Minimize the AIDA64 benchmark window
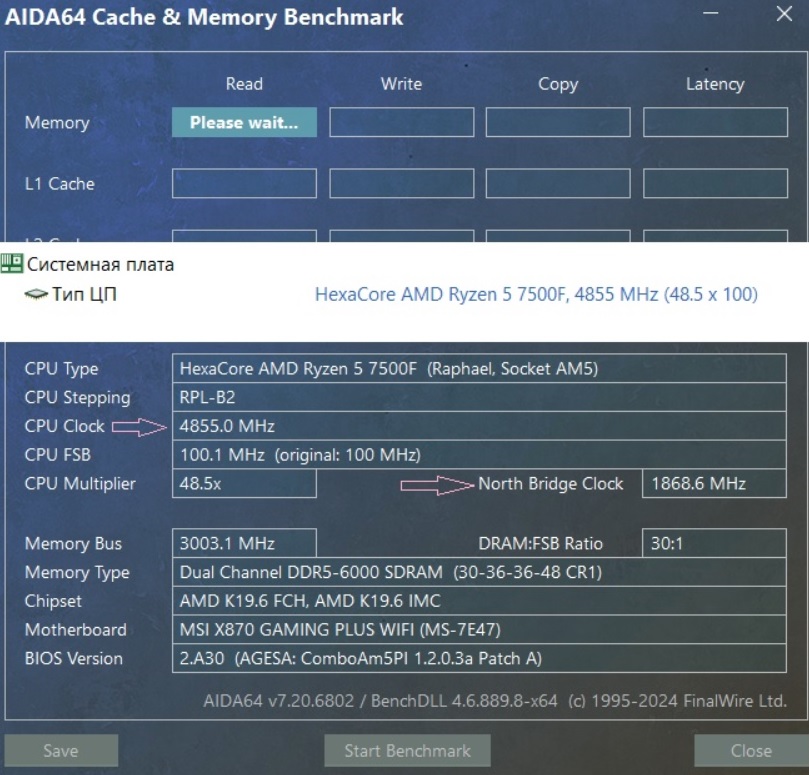The image size is (809, 775). 711,13
